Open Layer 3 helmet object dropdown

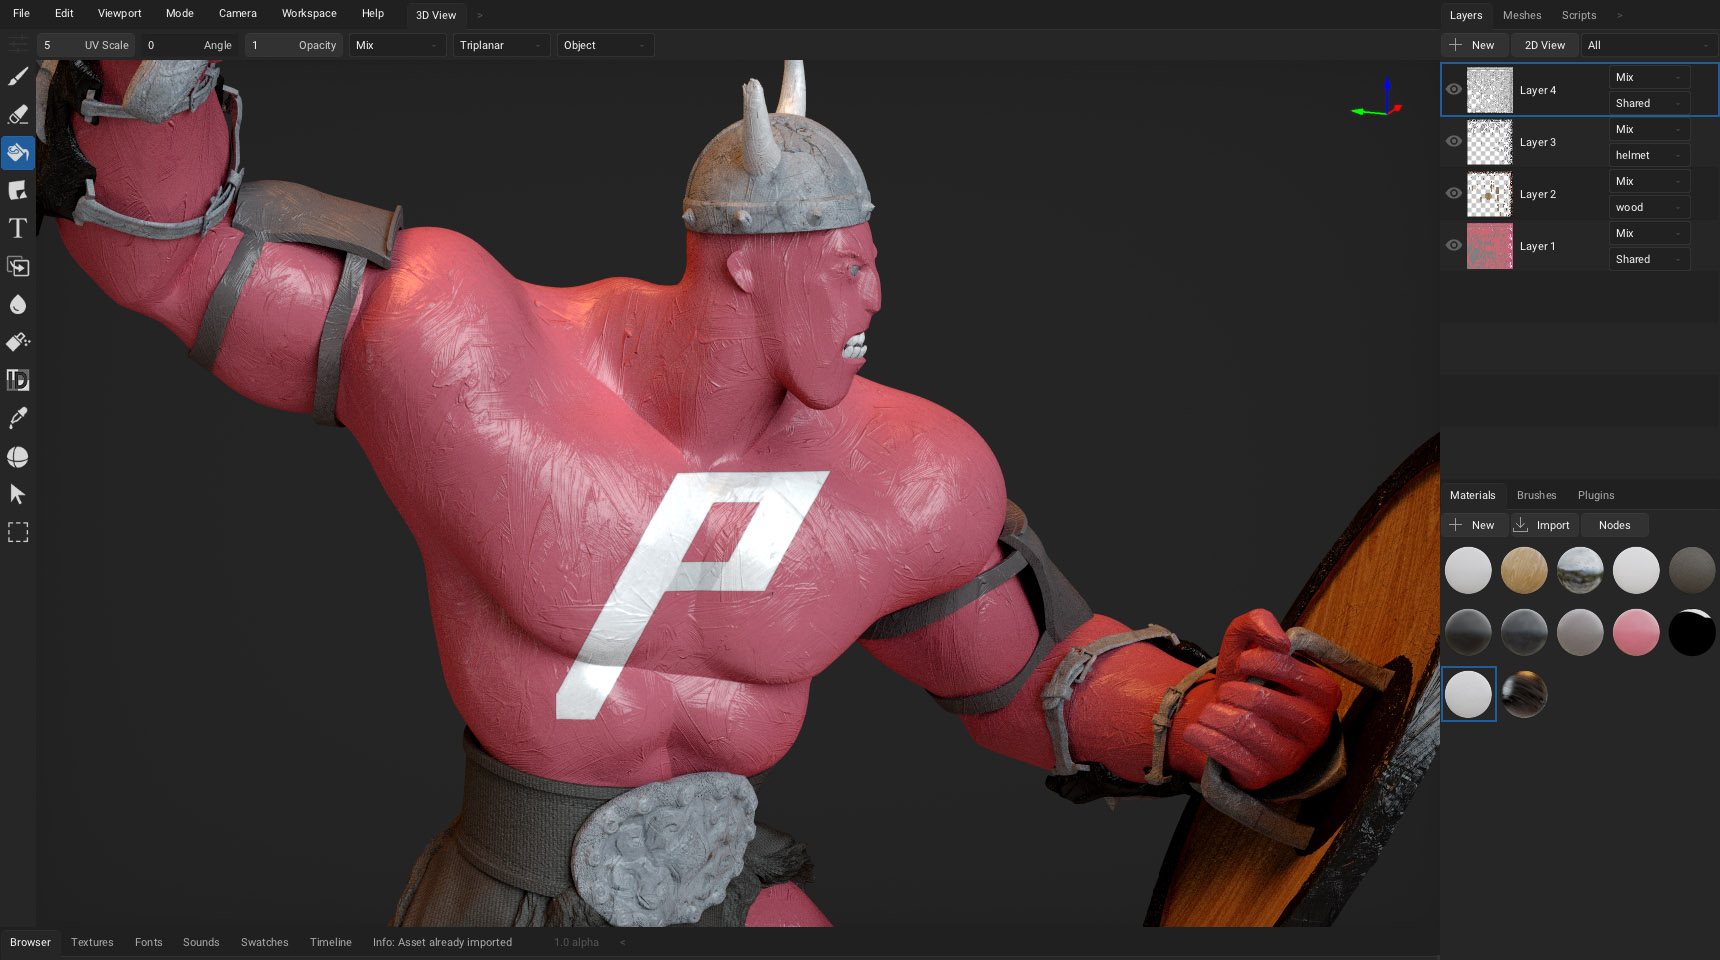click(x=1649, y=155)
